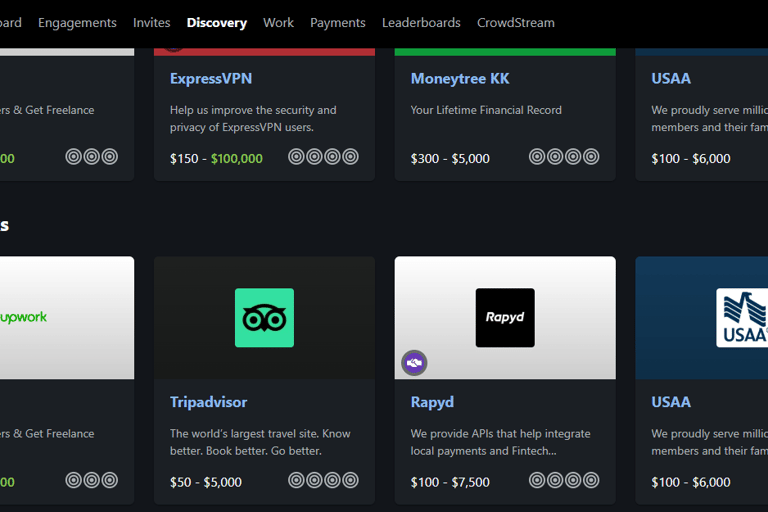Switch to the Work tab
The height and width of the screenshot is (512, 768).
pyautogui.click(x=278, y=23)
